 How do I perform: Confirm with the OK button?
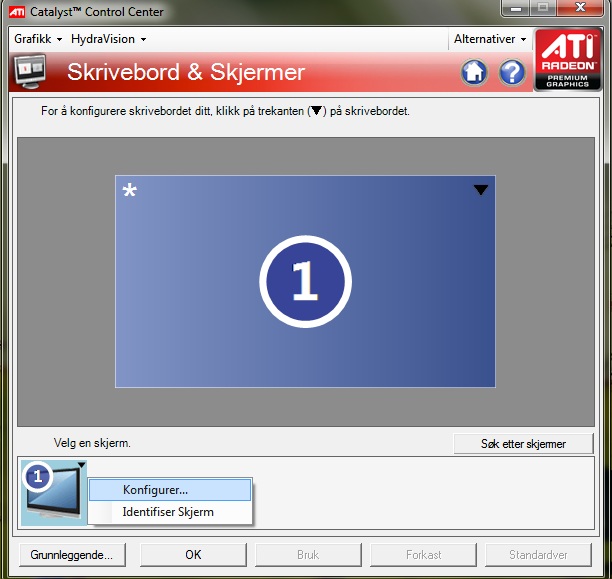coord(193,555)
